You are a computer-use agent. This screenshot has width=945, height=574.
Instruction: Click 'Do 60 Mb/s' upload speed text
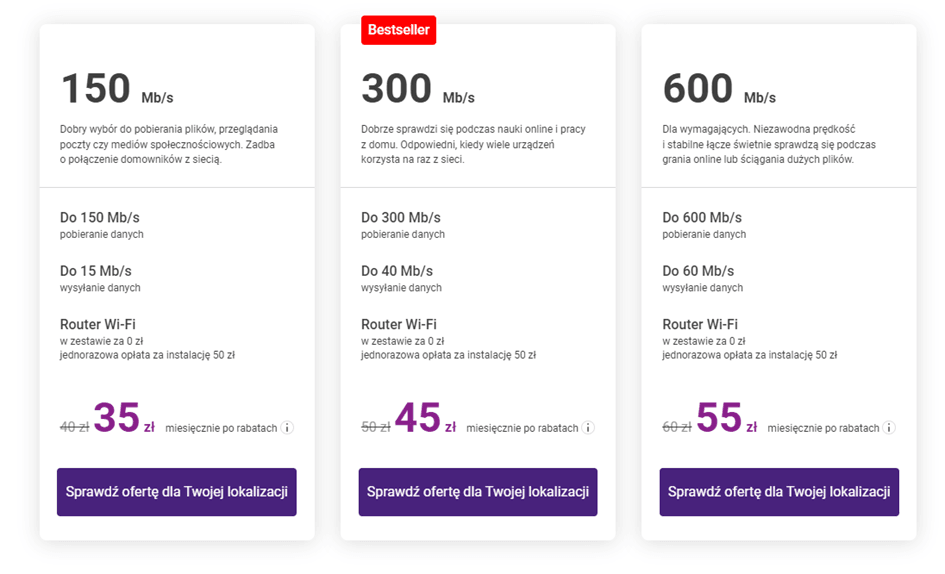click(x=699, y=271)
